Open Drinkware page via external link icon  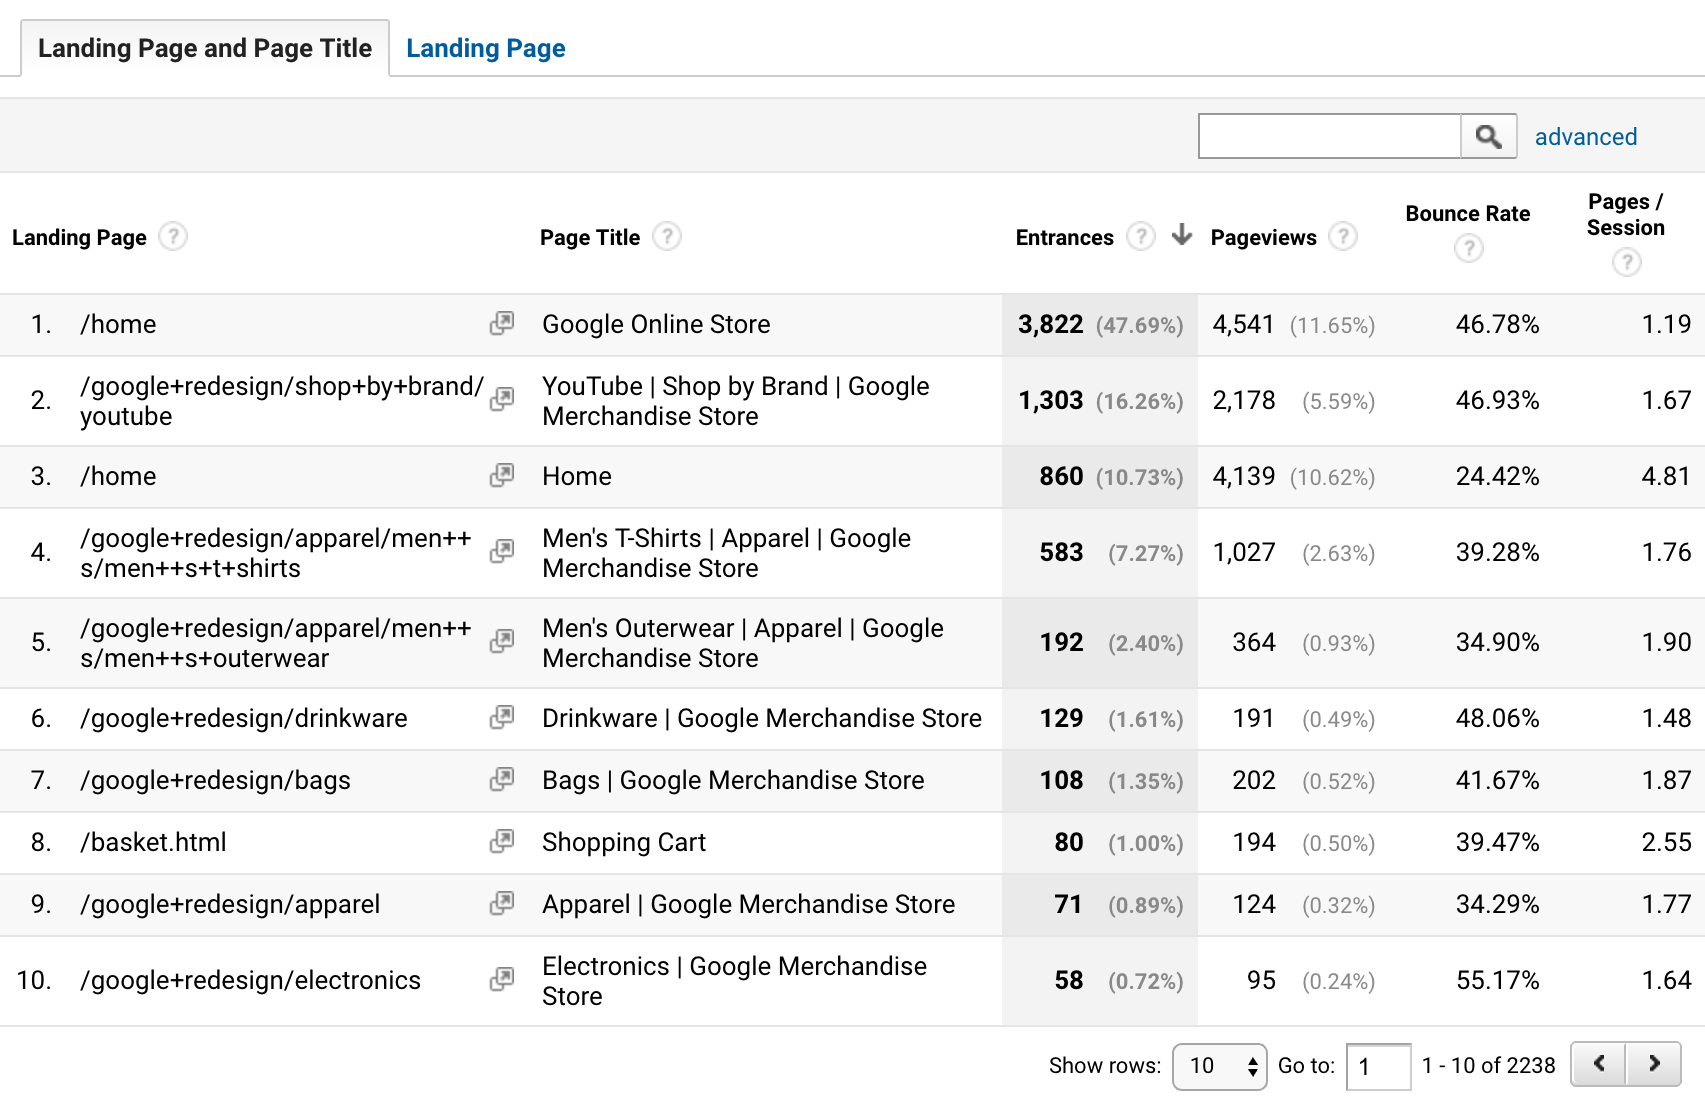[501, 718]
